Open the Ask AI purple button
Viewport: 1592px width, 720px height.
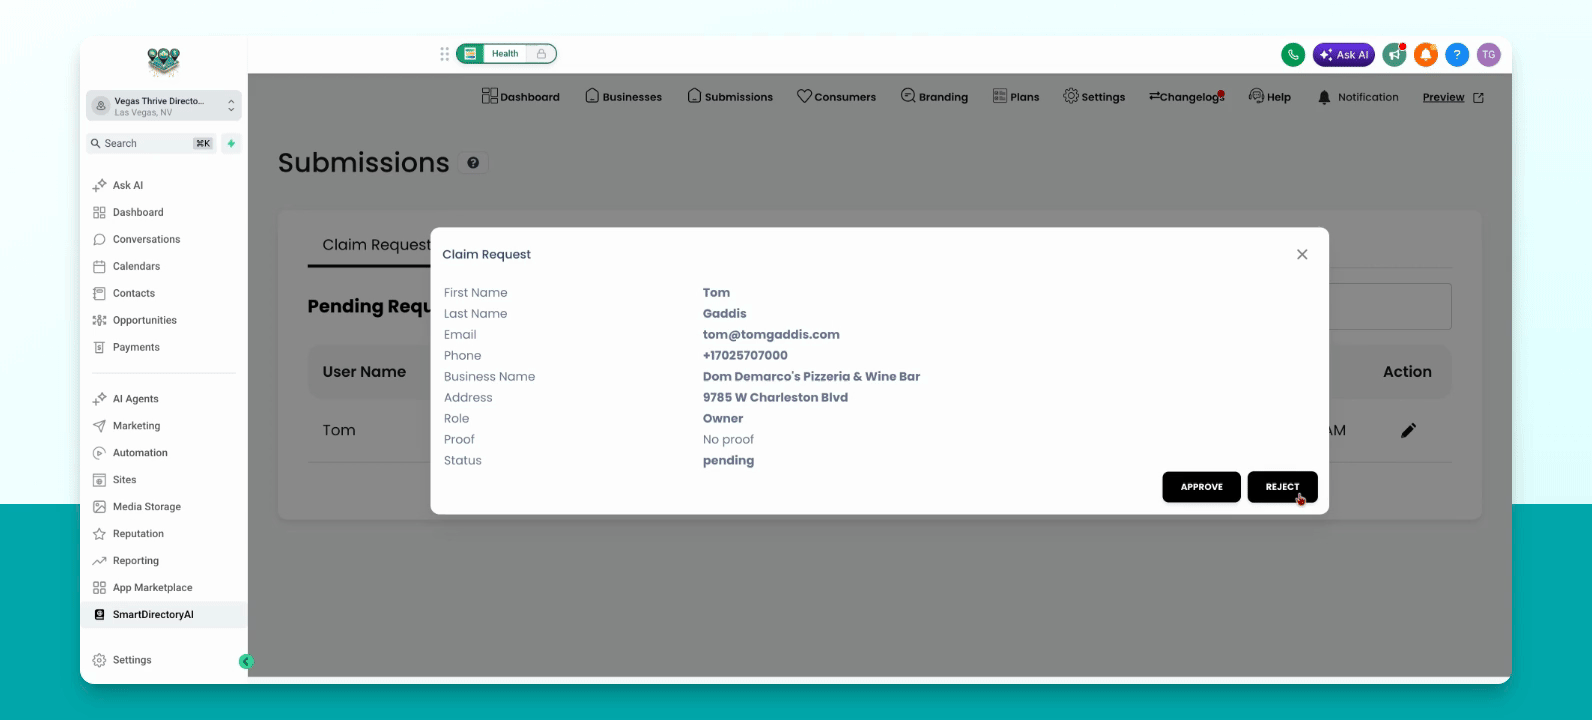click(x=1344, y=55)
